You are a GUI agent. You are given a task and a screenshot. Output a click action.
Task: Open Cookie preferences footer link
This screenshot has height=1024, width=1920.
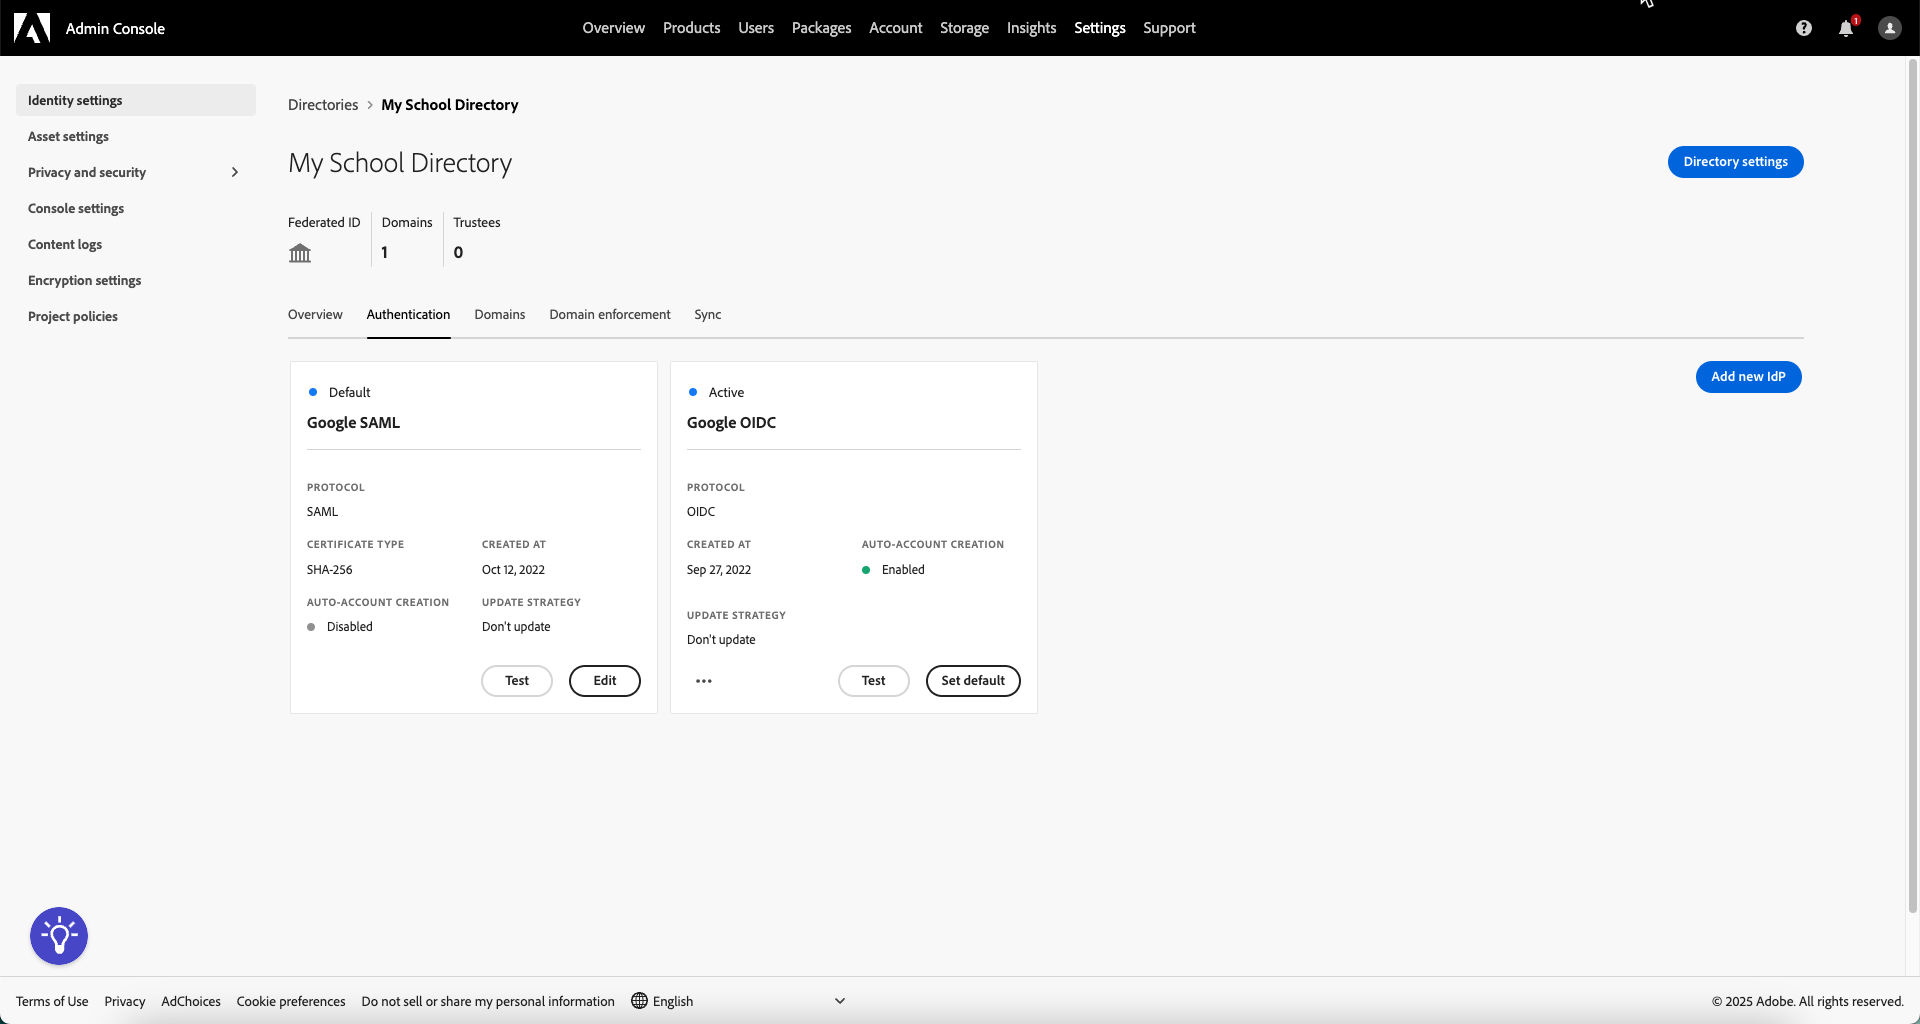pos(291,1001)
